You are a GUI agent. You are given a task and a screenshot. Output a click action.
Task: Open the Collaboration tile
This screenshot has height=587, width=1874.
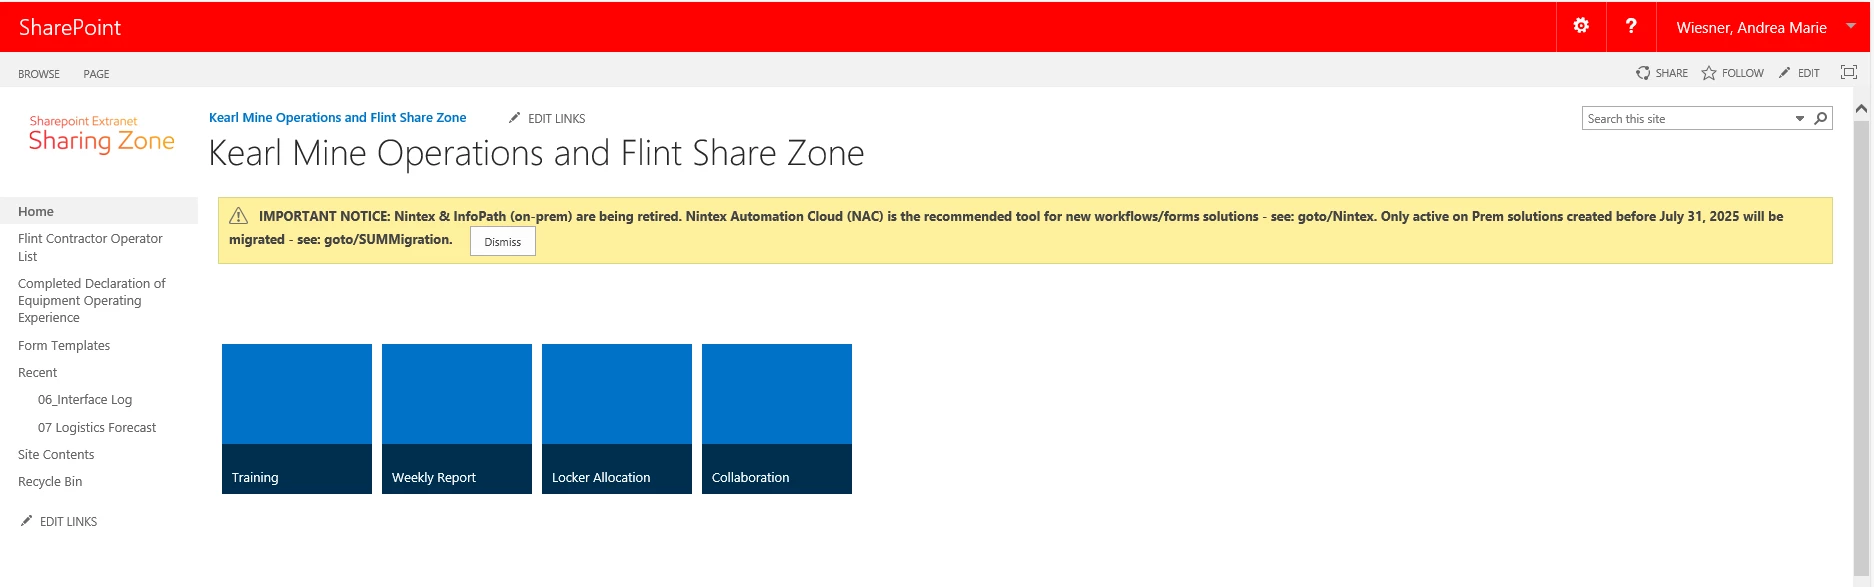click(777, 419)
